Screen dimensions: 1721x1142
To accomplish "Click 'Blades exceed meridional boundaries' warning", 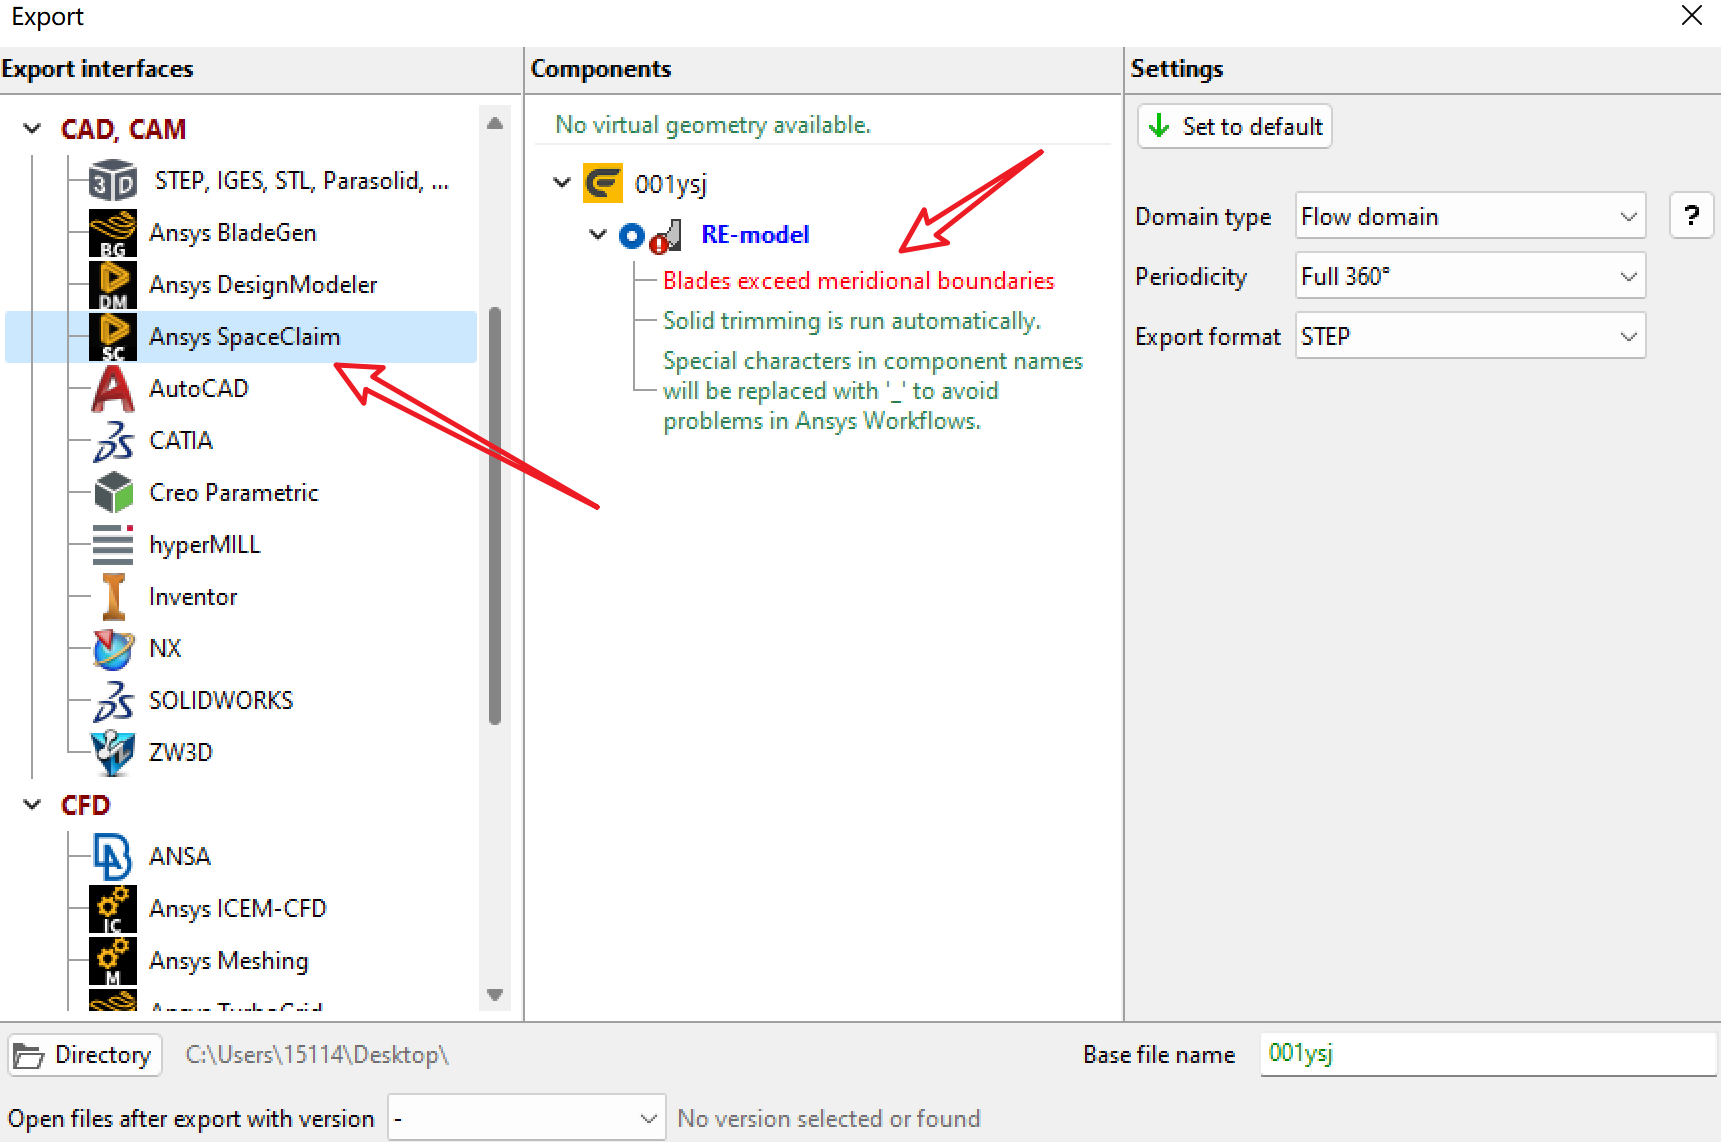I will click(x=859, y=281).
